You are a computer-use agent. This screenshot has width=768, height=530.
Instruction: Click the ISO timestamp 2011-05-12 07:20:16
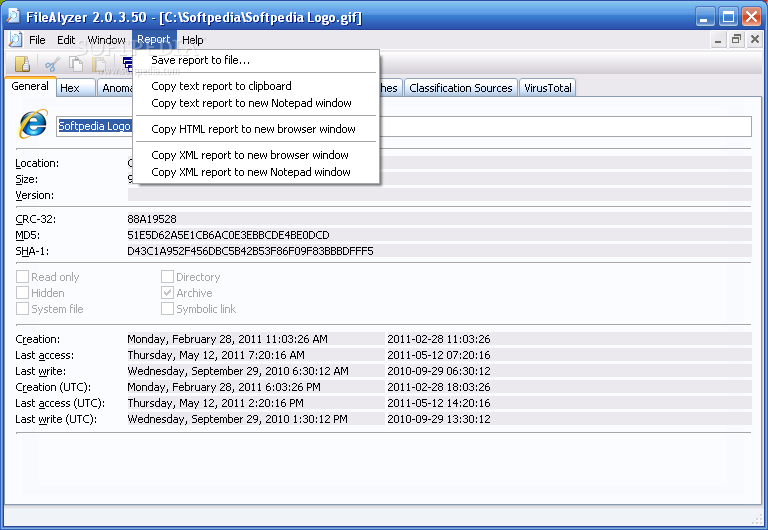point(439,355)
